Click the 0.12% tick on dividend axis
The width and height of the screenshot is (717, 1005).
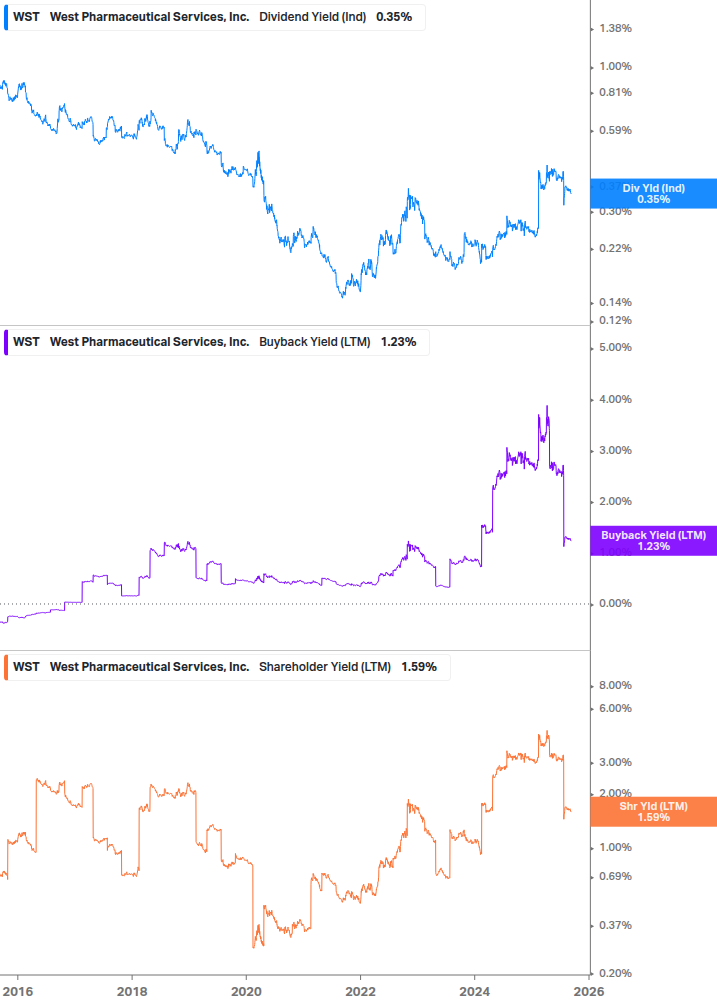point(615,320)
